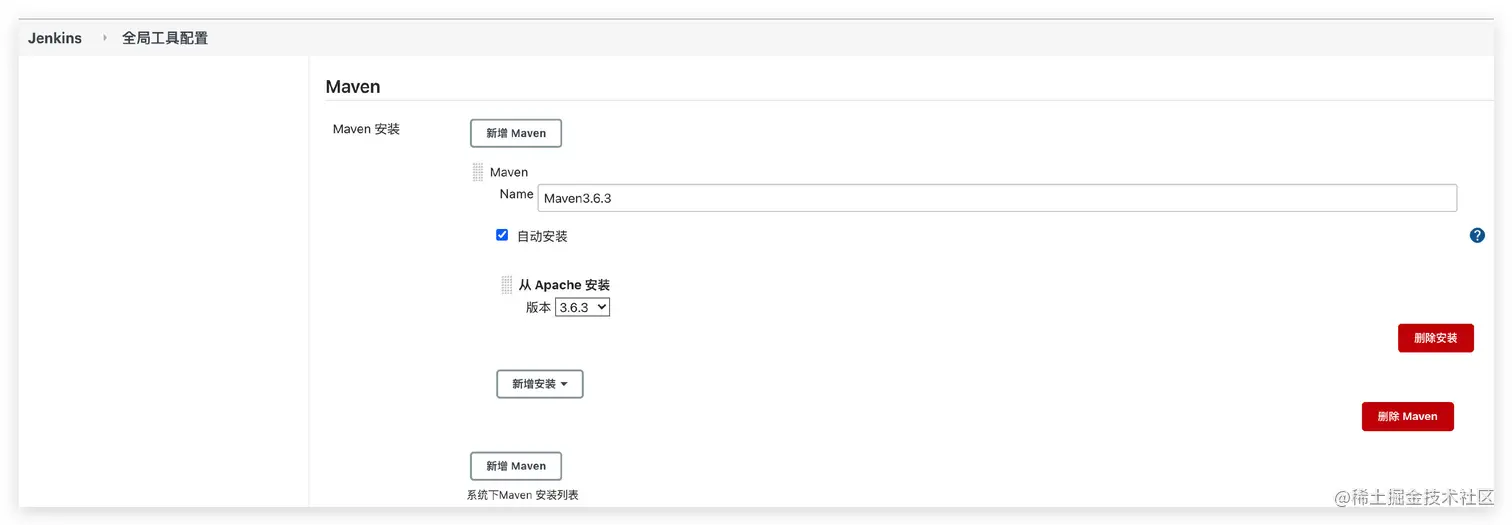The height and width of the screenshot is (525, 1512).
Task: Click the red 删除安装 button
Action: (1435, 338)
